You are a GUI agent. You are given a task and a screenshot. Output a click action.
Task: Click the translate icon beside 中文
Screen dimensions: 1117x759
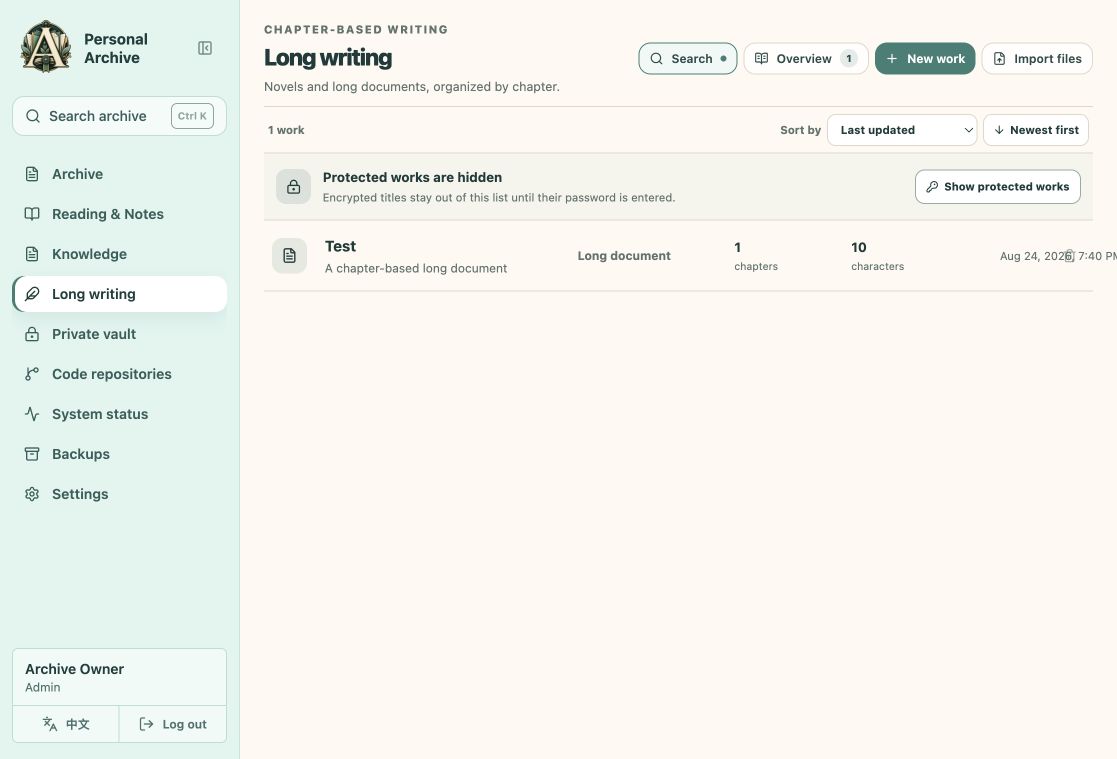tap(50, 724)
